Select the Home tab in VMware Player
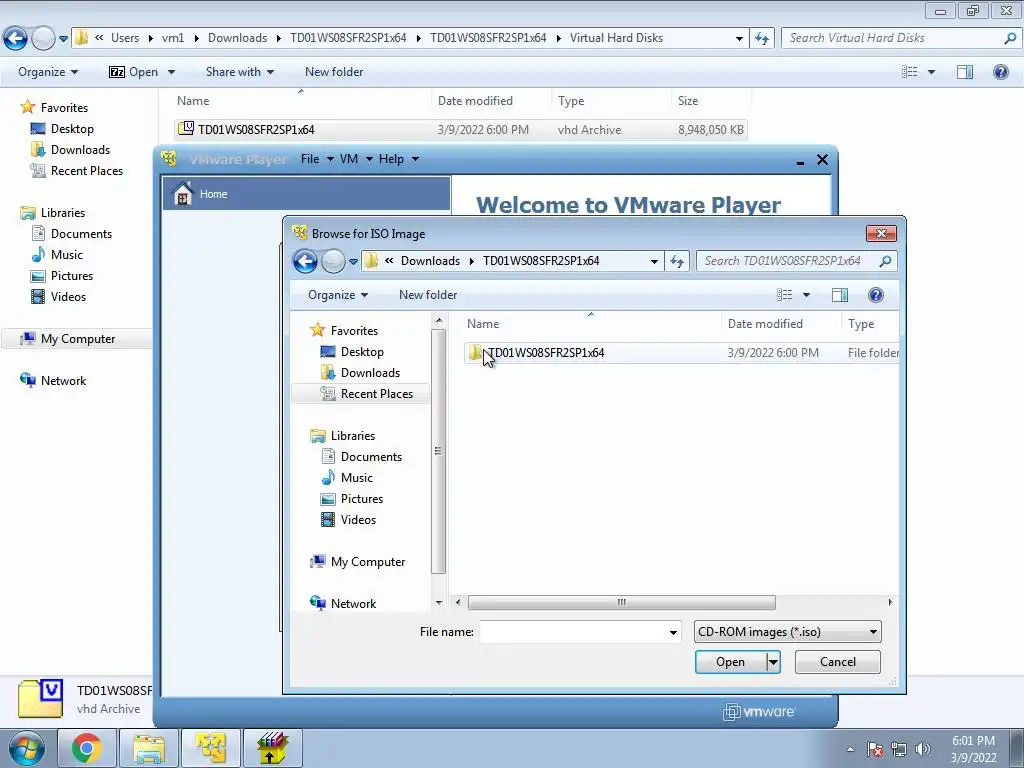 [x=306, y=193]
